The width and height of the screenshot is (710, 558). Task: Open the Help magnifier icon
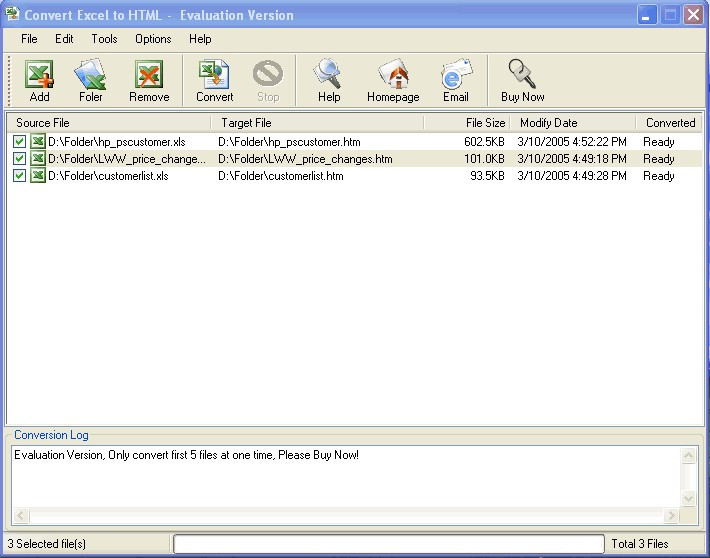[x=328, y=74]
